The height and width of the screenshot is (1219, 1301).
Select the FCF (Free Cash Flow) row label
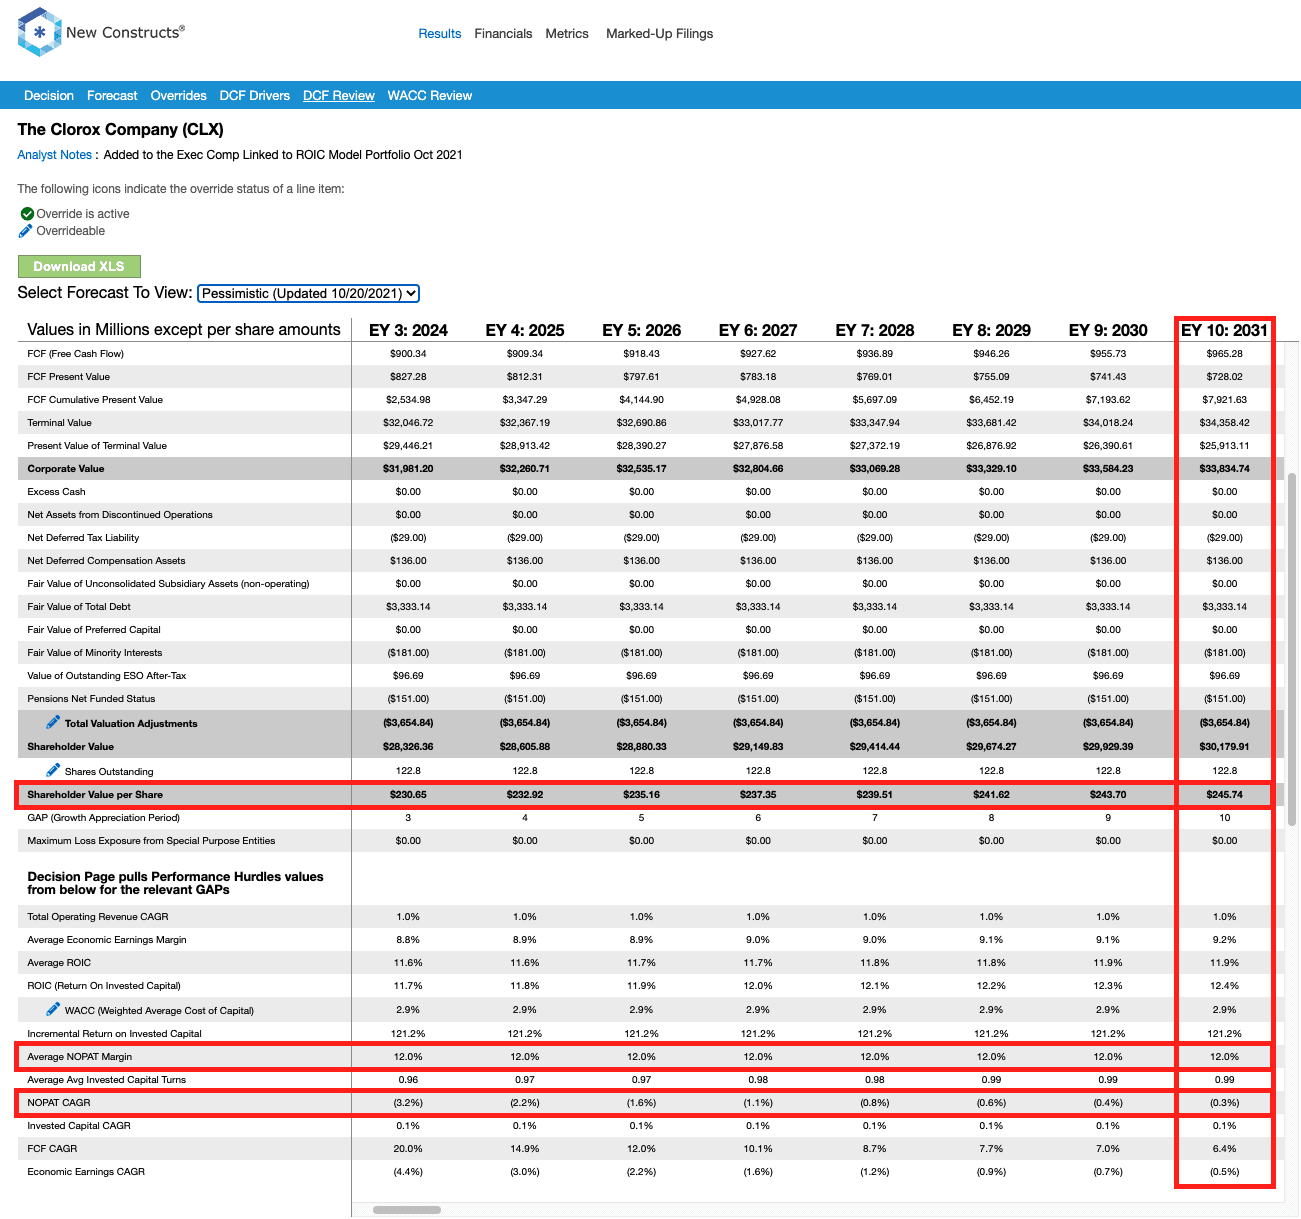point(76,354)
